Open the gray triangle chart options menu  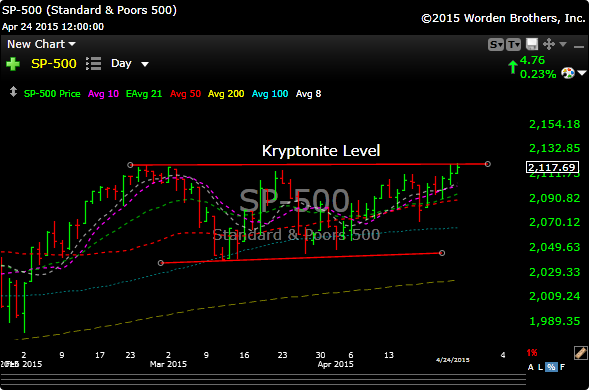point(563,44)
